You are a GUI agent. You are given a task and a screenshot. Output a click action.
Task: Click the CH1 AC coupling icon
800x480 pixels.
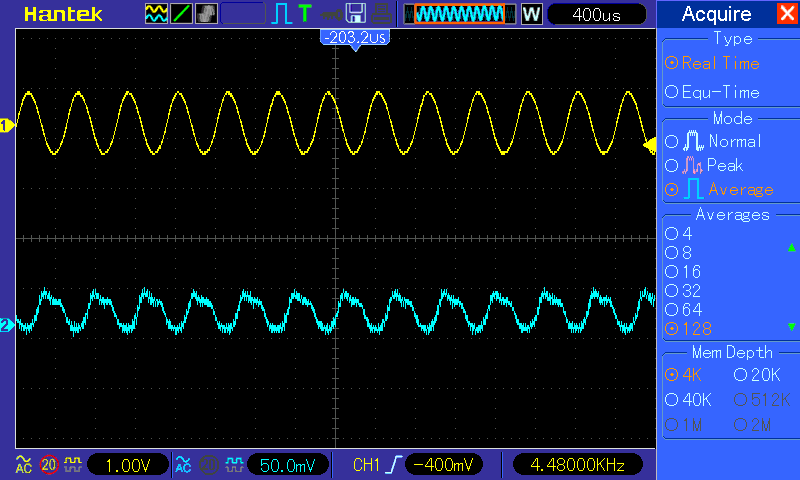pos(23,464)
